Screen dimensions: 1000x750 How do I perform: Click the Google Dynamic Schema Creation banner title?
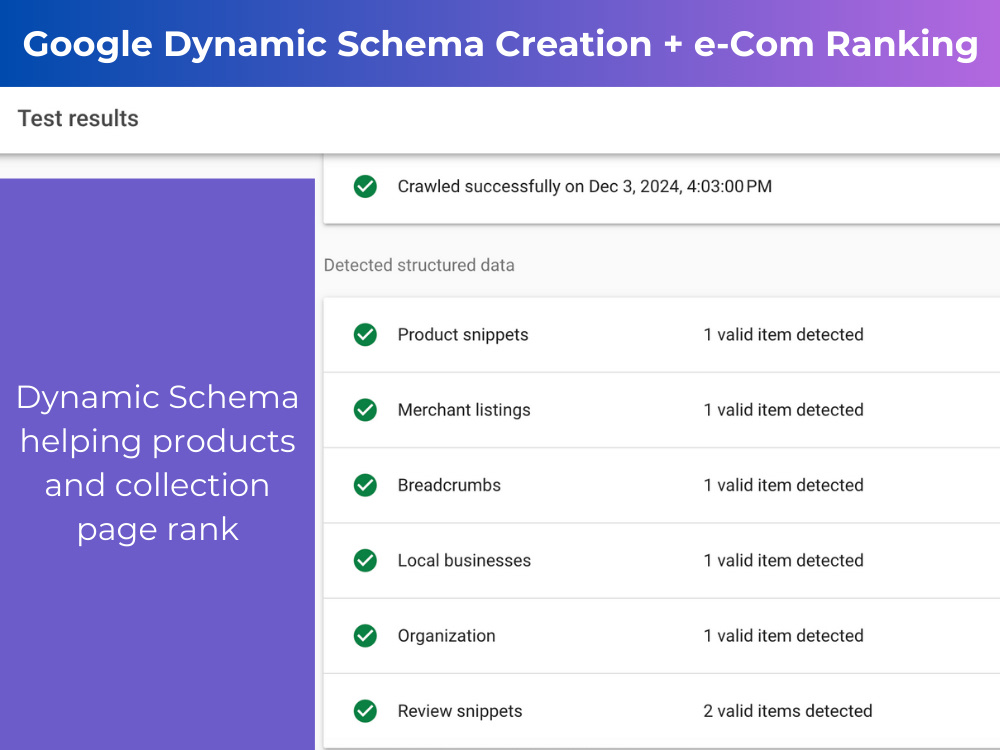(500, 44)
